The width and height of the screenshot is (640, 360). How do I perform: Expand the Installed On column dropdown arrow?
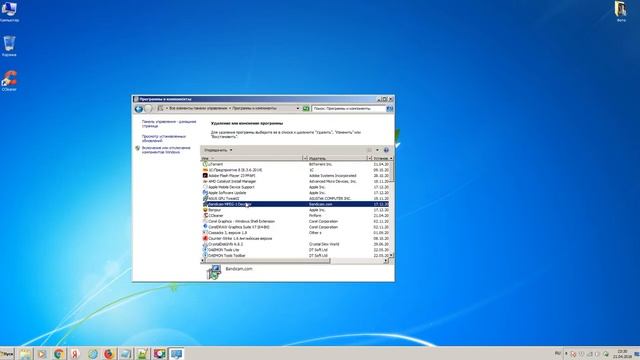[x=391, y=158]
